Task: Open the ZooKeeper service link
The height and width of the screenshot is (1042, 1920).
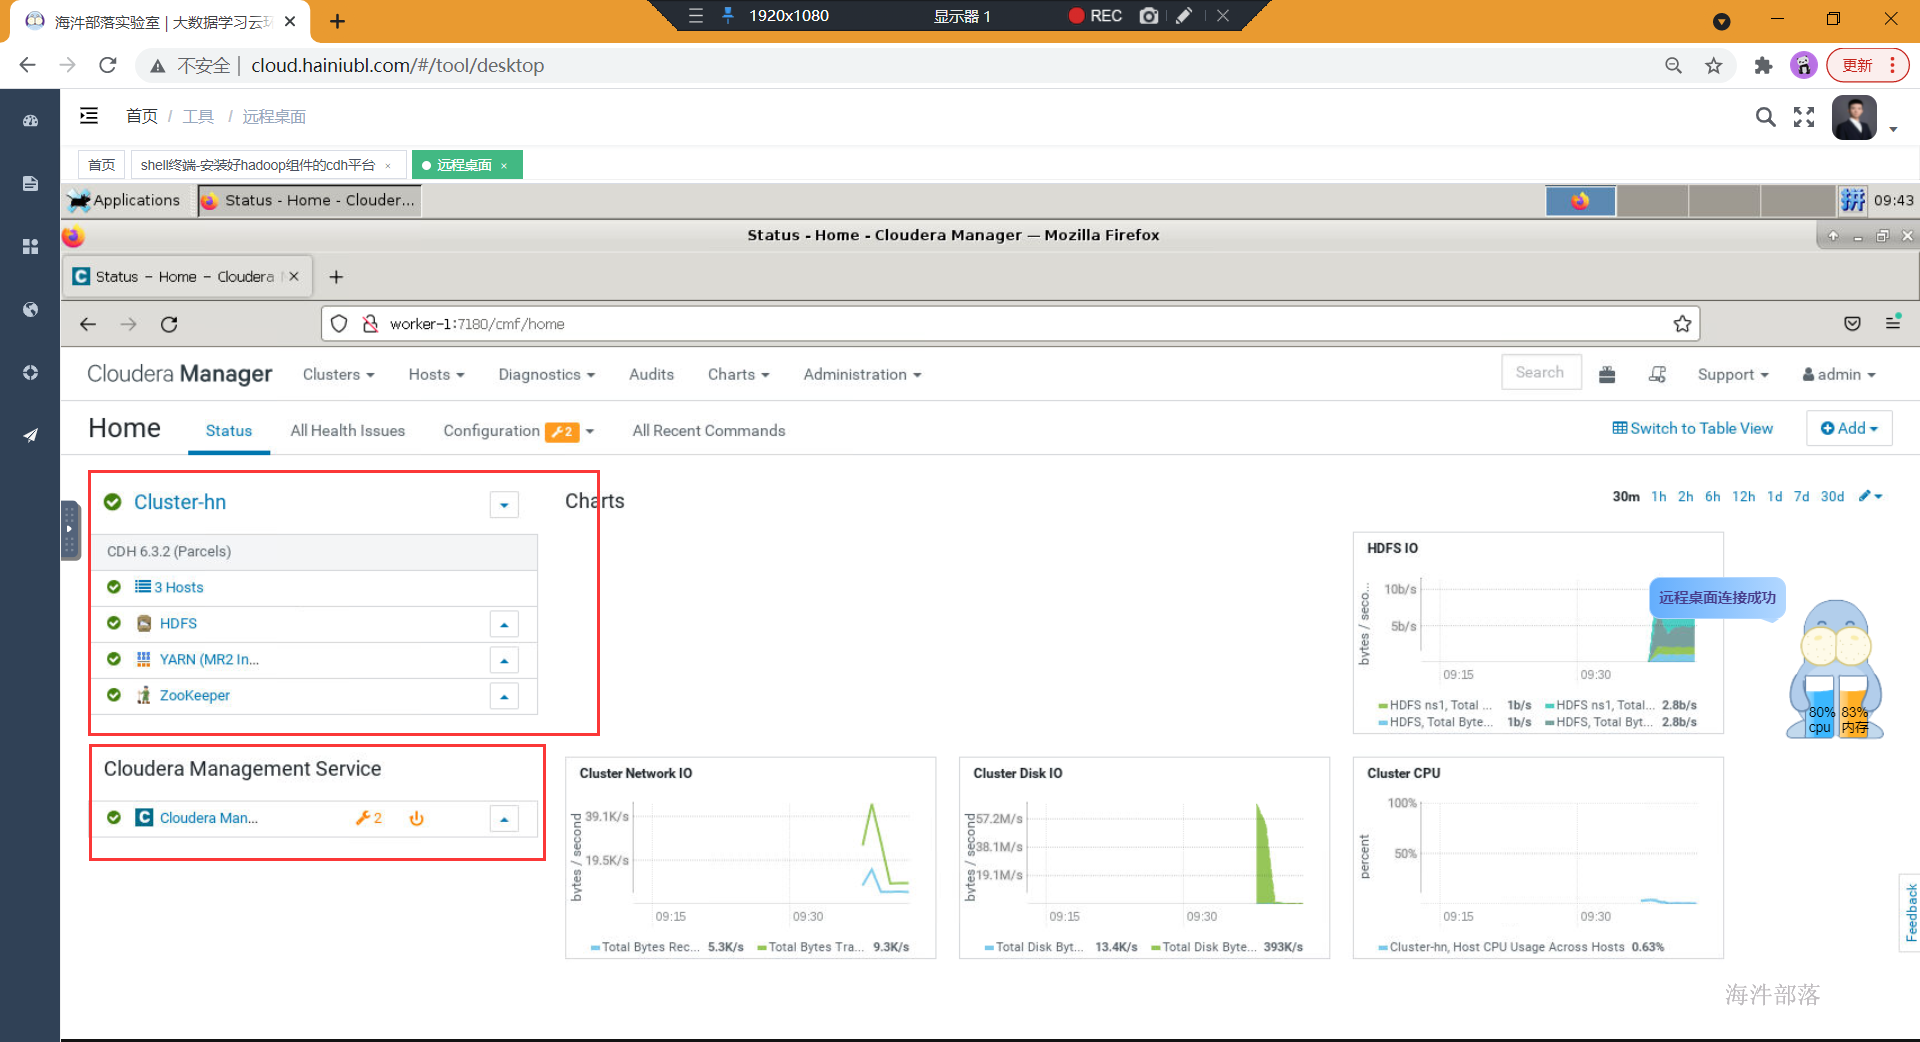Action: point(195,696)
